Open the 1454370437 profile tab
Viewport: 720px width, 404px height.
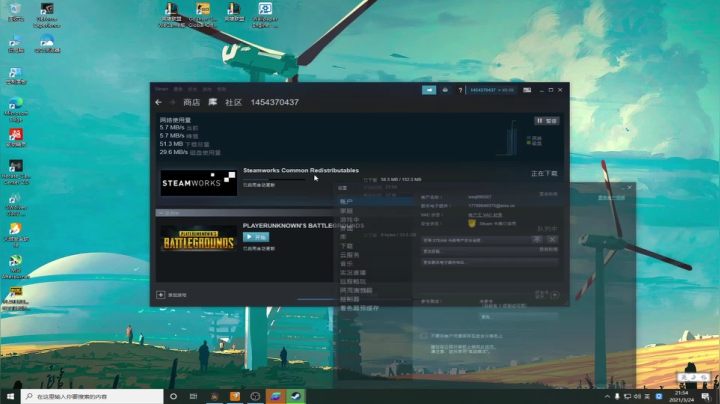pyautogui.click(x=275, y=102)
